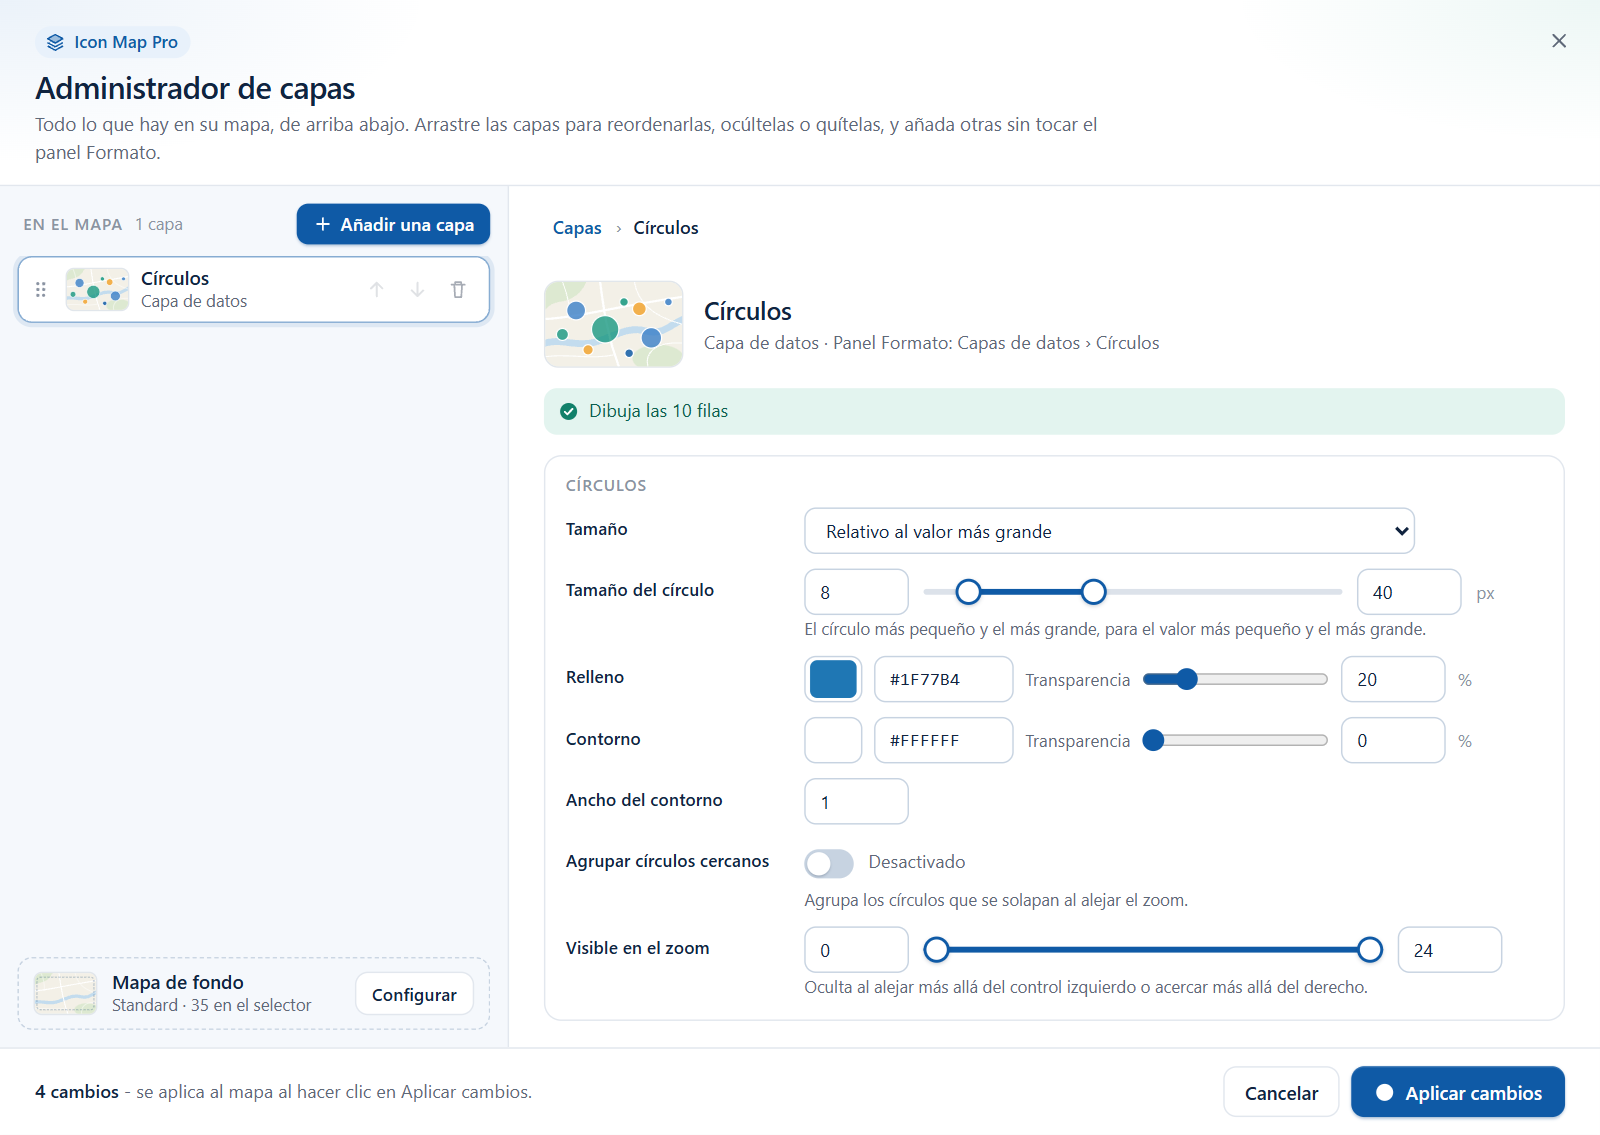Click the Relleno transparency value field 20
This screenshot has height=1135, width=1600.
click(1393, 679)
